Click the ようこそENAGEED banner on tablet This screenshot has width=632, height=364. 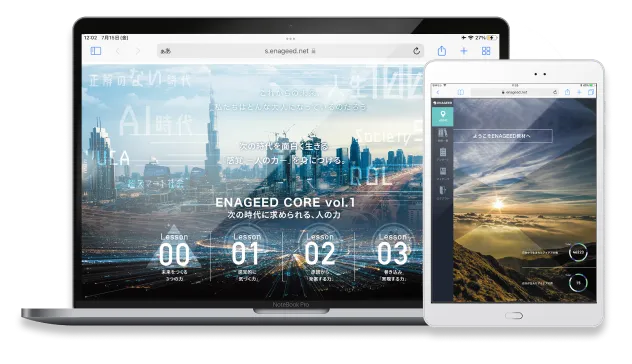tap(503, 136)
